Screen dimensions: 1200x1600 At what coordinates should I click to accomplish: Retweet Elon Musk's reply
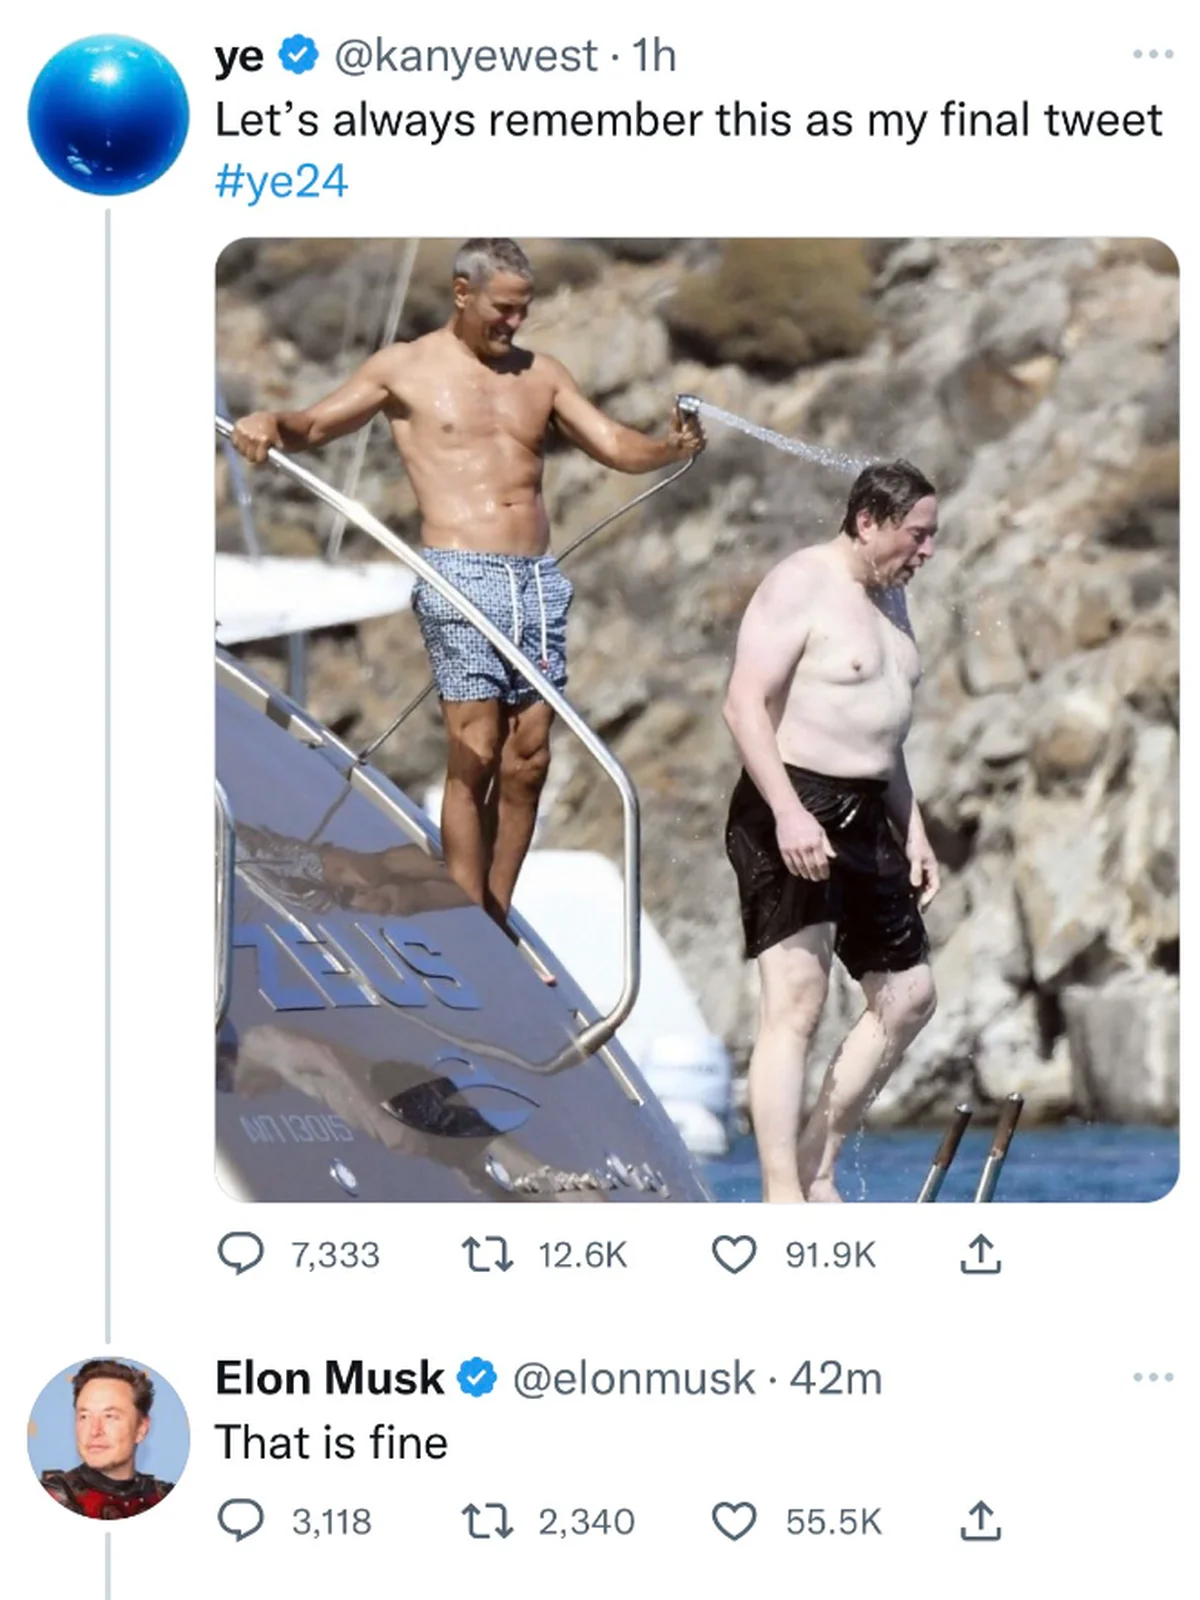(486, 1521)
